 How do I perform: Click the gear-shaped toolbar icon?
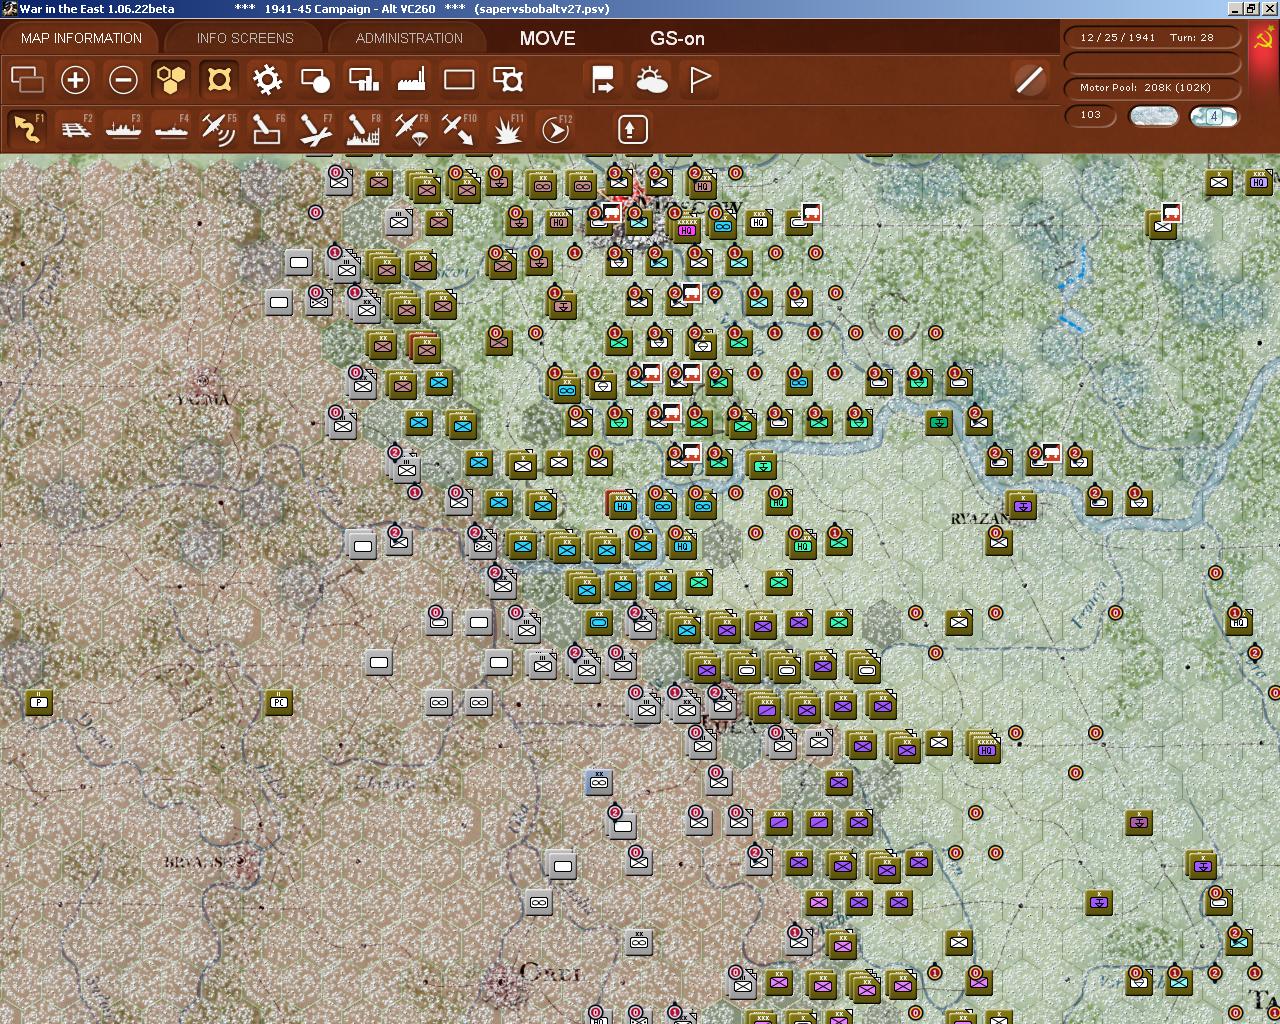pos(267,80)
